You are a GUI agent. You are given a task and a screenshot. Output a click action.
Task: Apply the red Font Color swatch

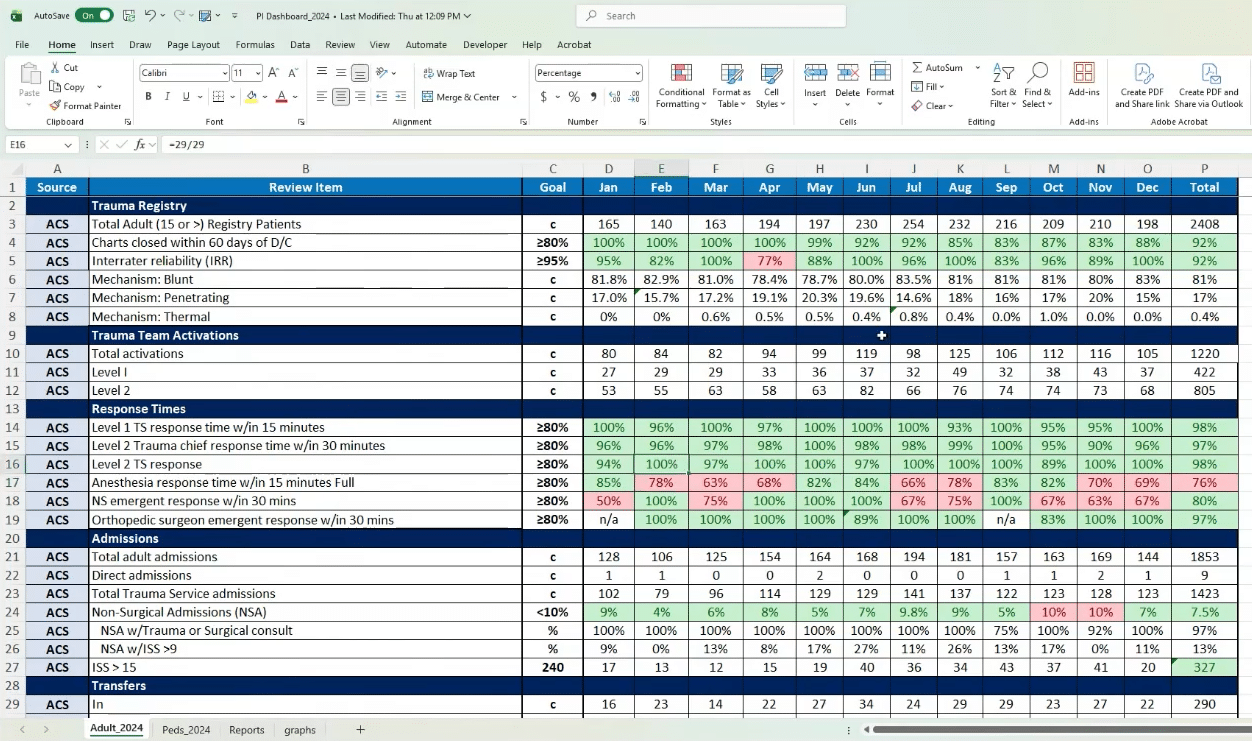[282, 97]
